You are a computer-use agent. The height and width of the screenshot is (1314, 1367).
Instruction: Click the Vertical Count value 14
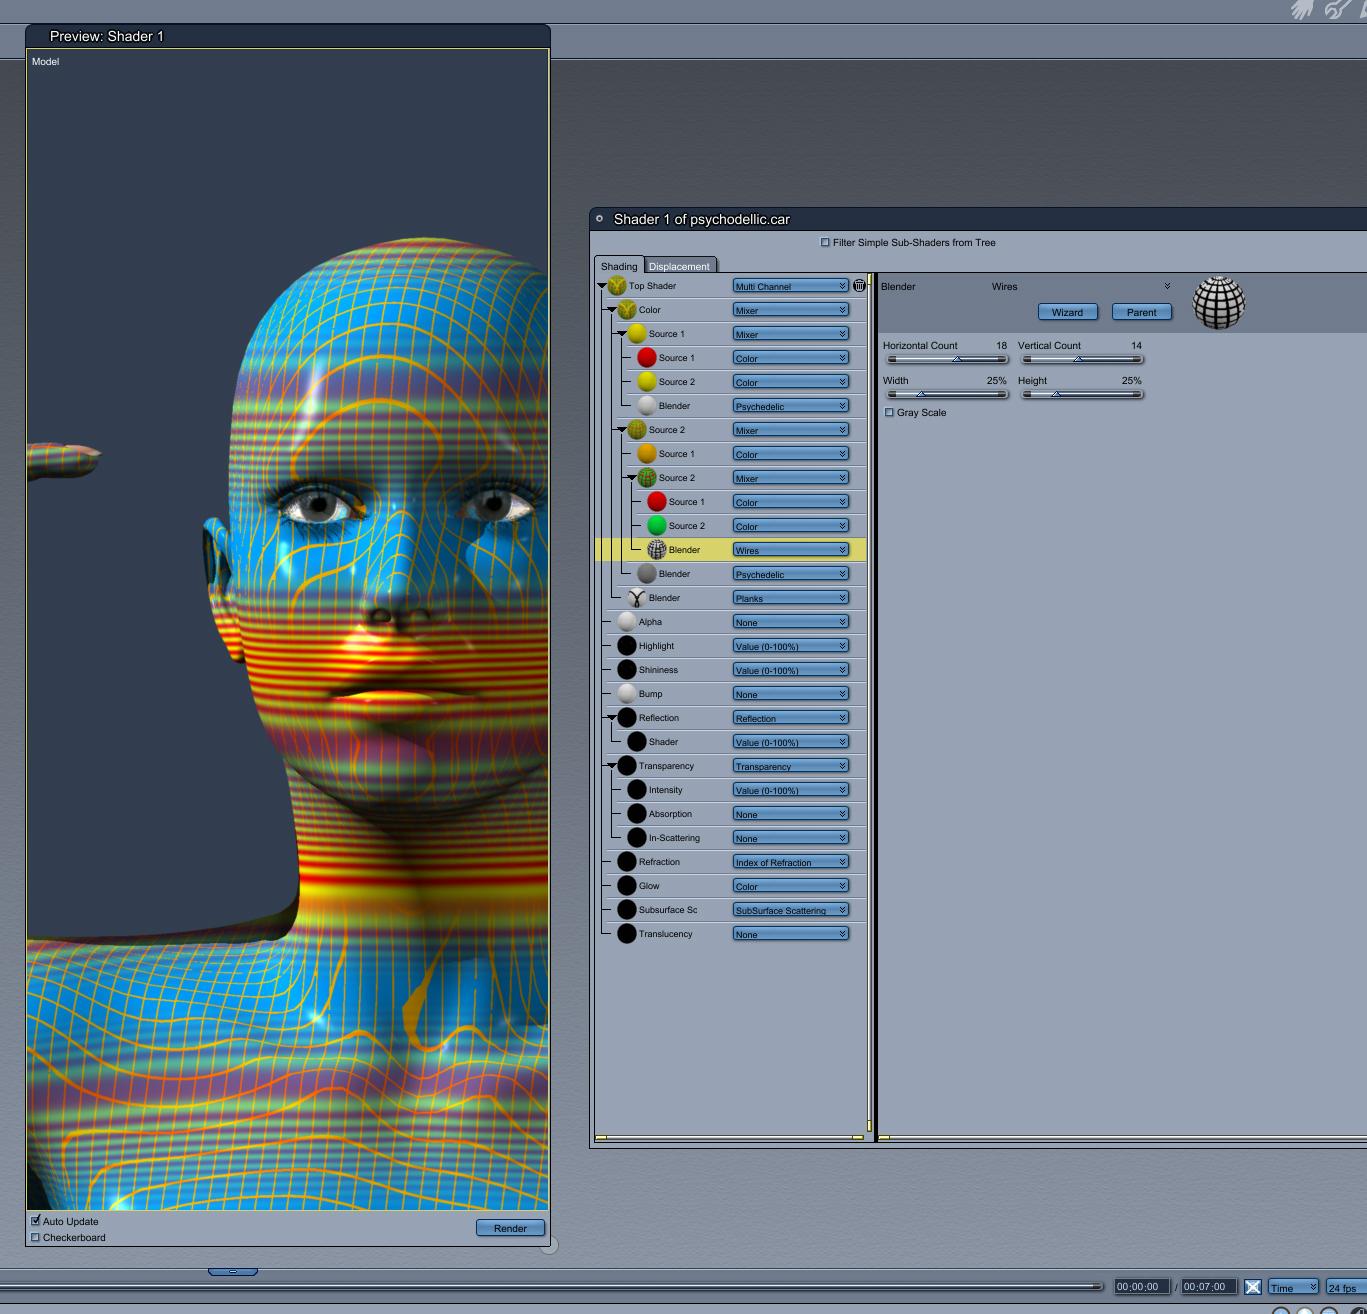[1136, 346]
